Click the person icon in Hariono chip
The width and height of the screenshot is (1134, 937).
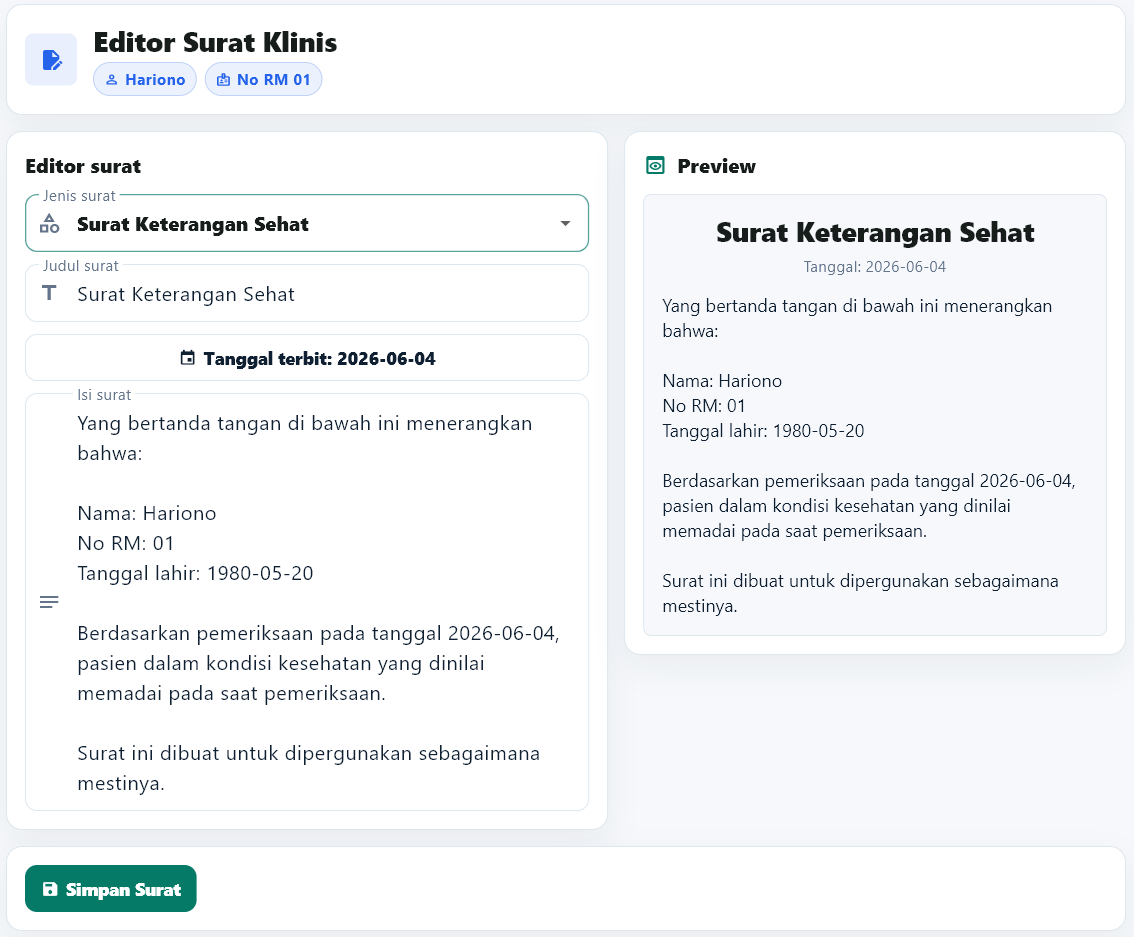point(111,80)
